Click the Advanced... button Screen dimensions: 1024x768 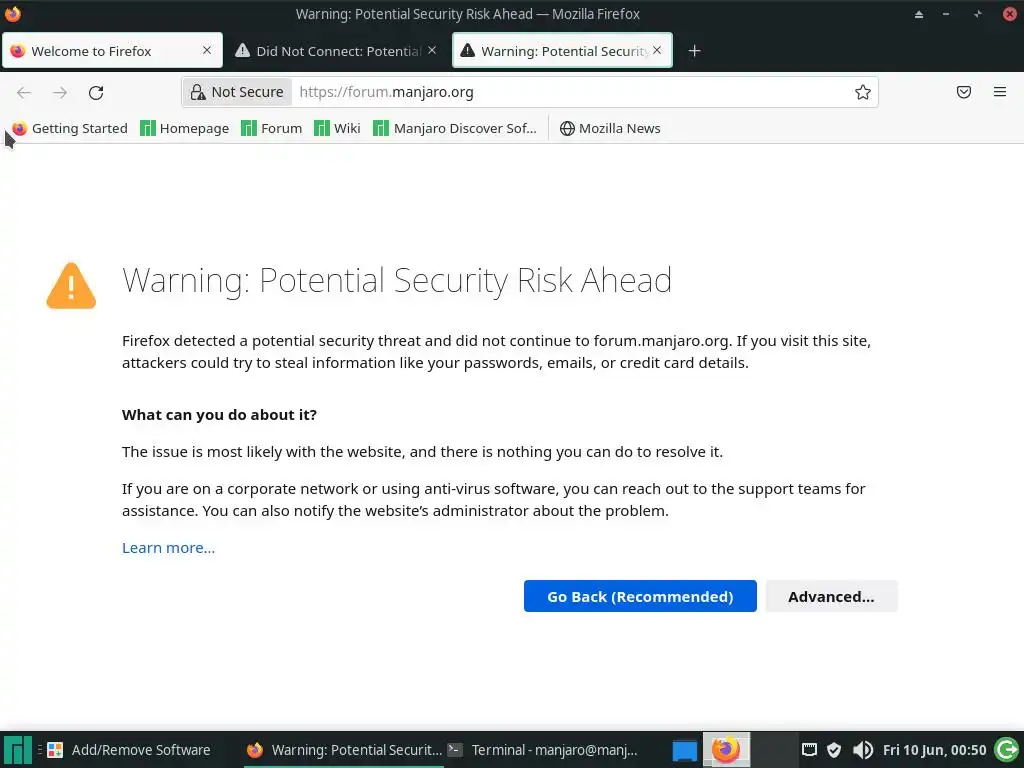pyautogui.click(x=831, y=596)
